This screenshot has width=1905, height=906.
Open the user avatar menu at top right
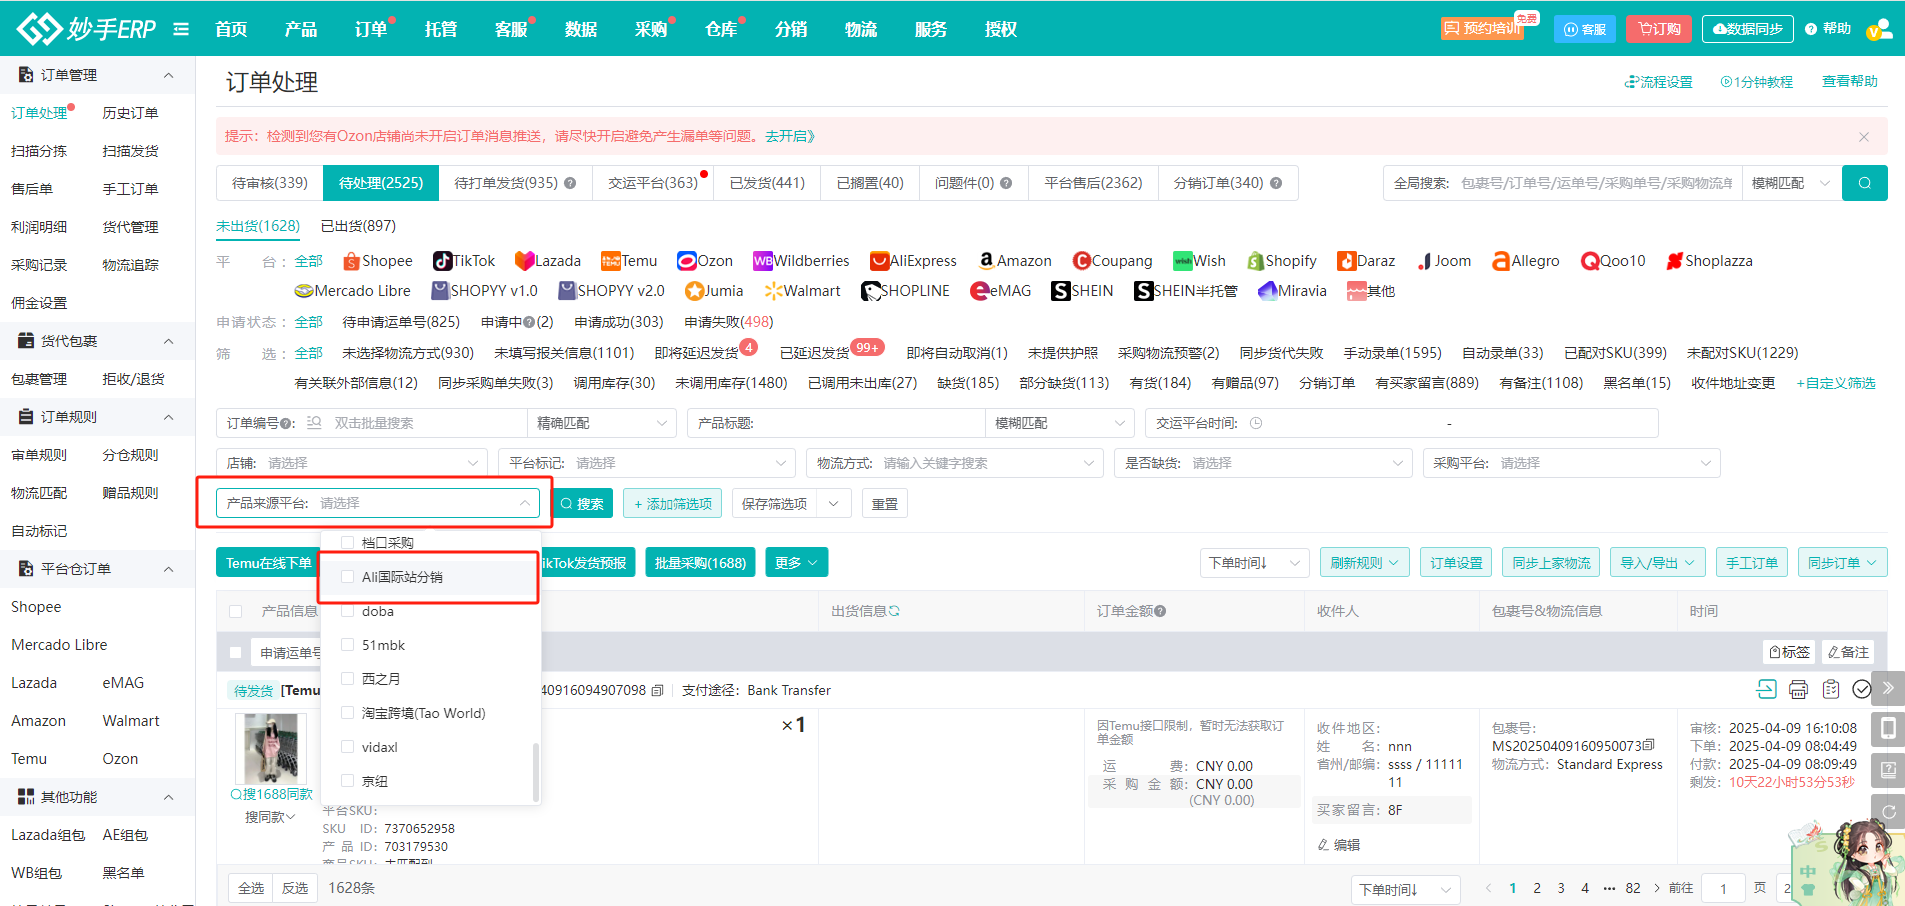click(1879, 29)
